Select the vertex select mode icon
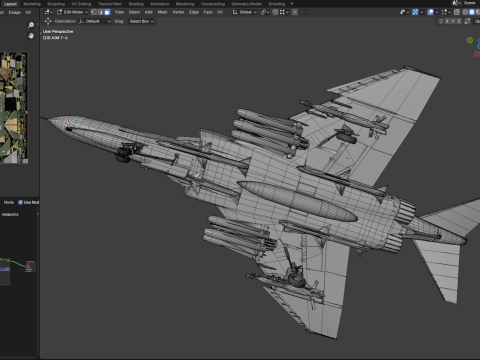 tap(94, 12)
